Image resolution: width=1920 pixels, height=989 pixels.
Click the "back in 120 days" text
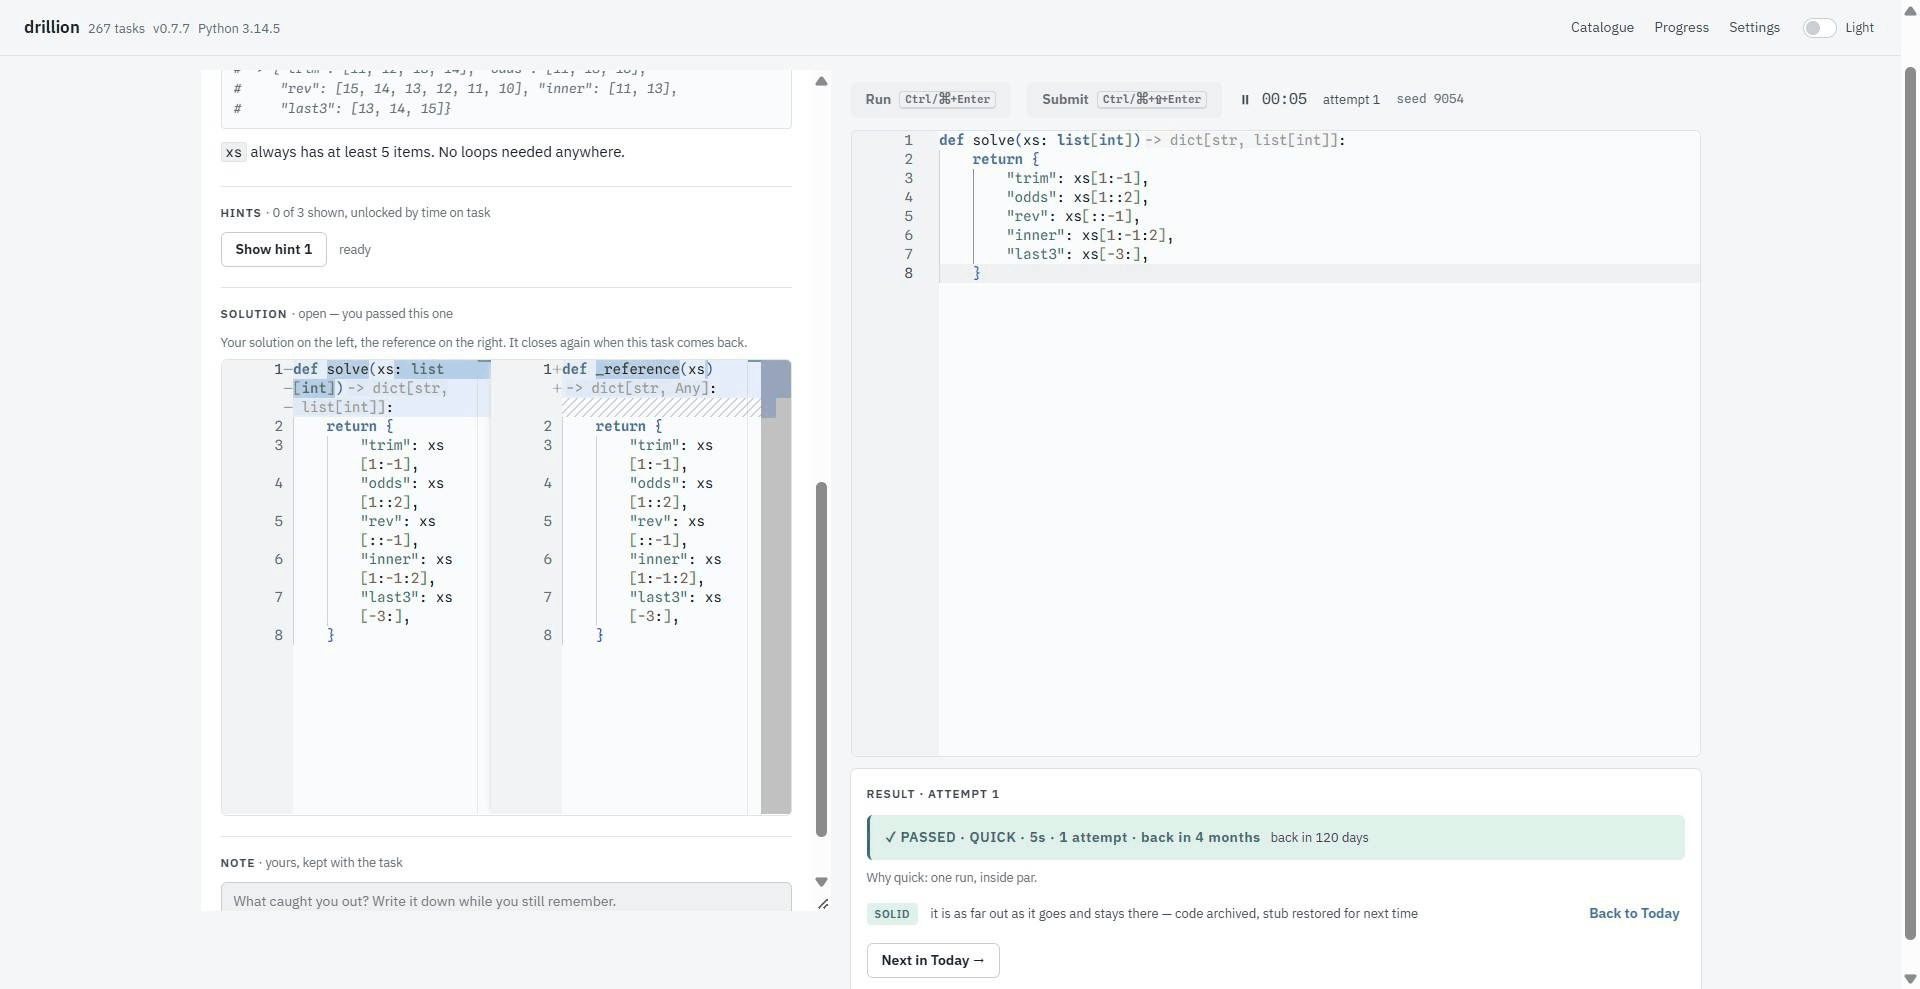1319,837
